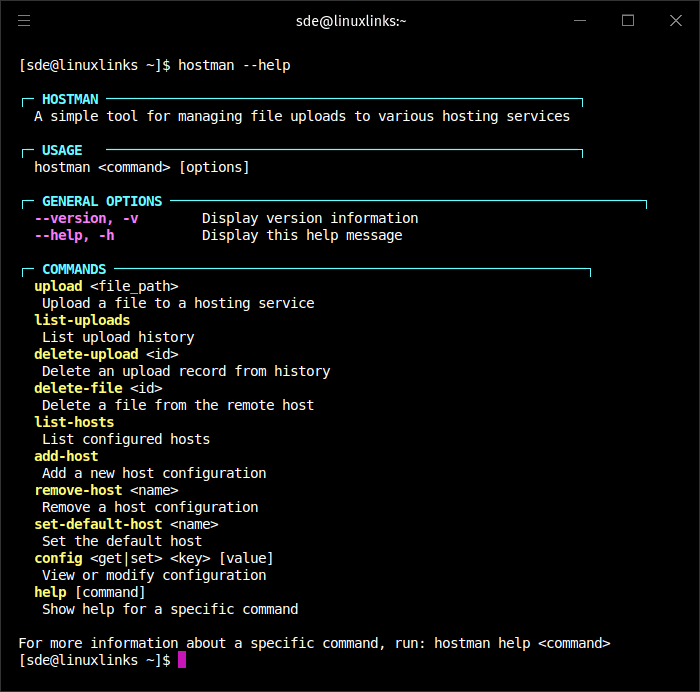Viewport: 700px width, 692px height.
Task: Click the magenta cursor at the final prompt
Action: click(x=182, y=659)
